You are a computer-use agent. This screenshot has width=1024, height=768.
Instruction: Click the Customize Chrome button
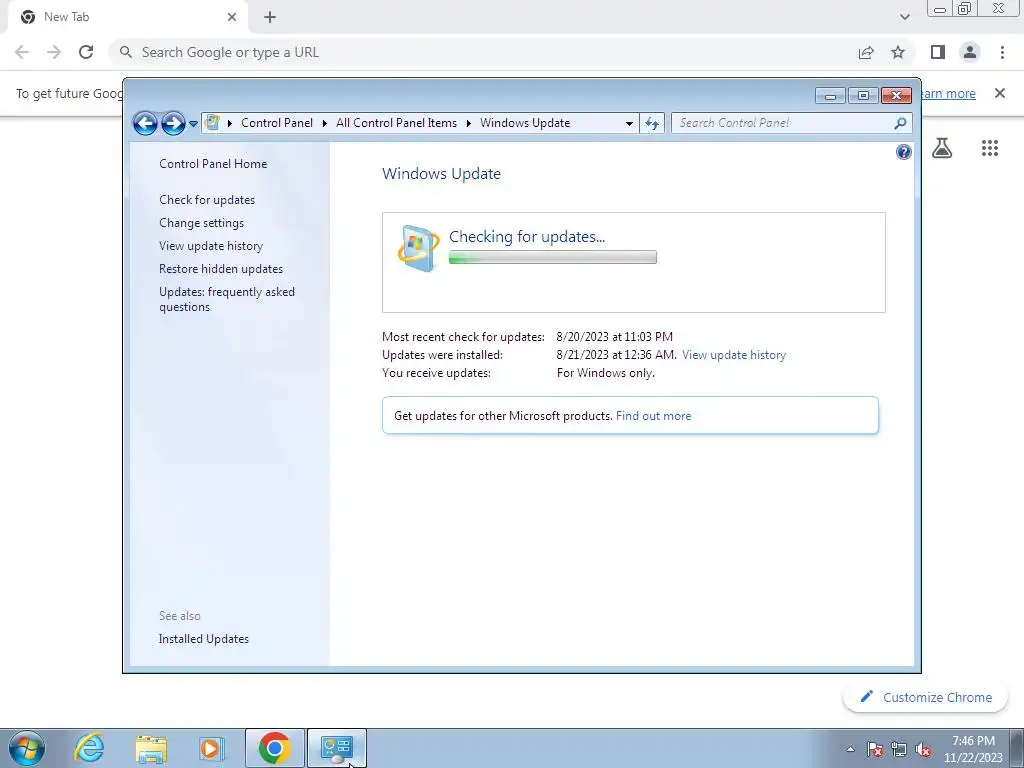pos(926,697)
